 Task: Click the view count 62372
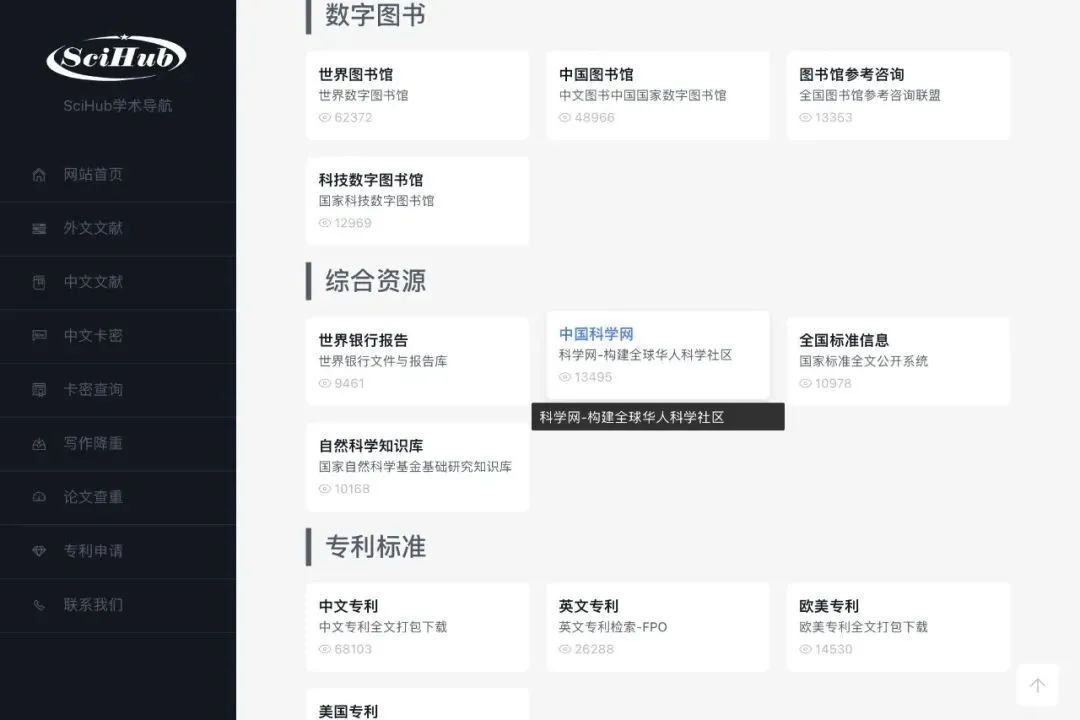click(x=353, y=118)
